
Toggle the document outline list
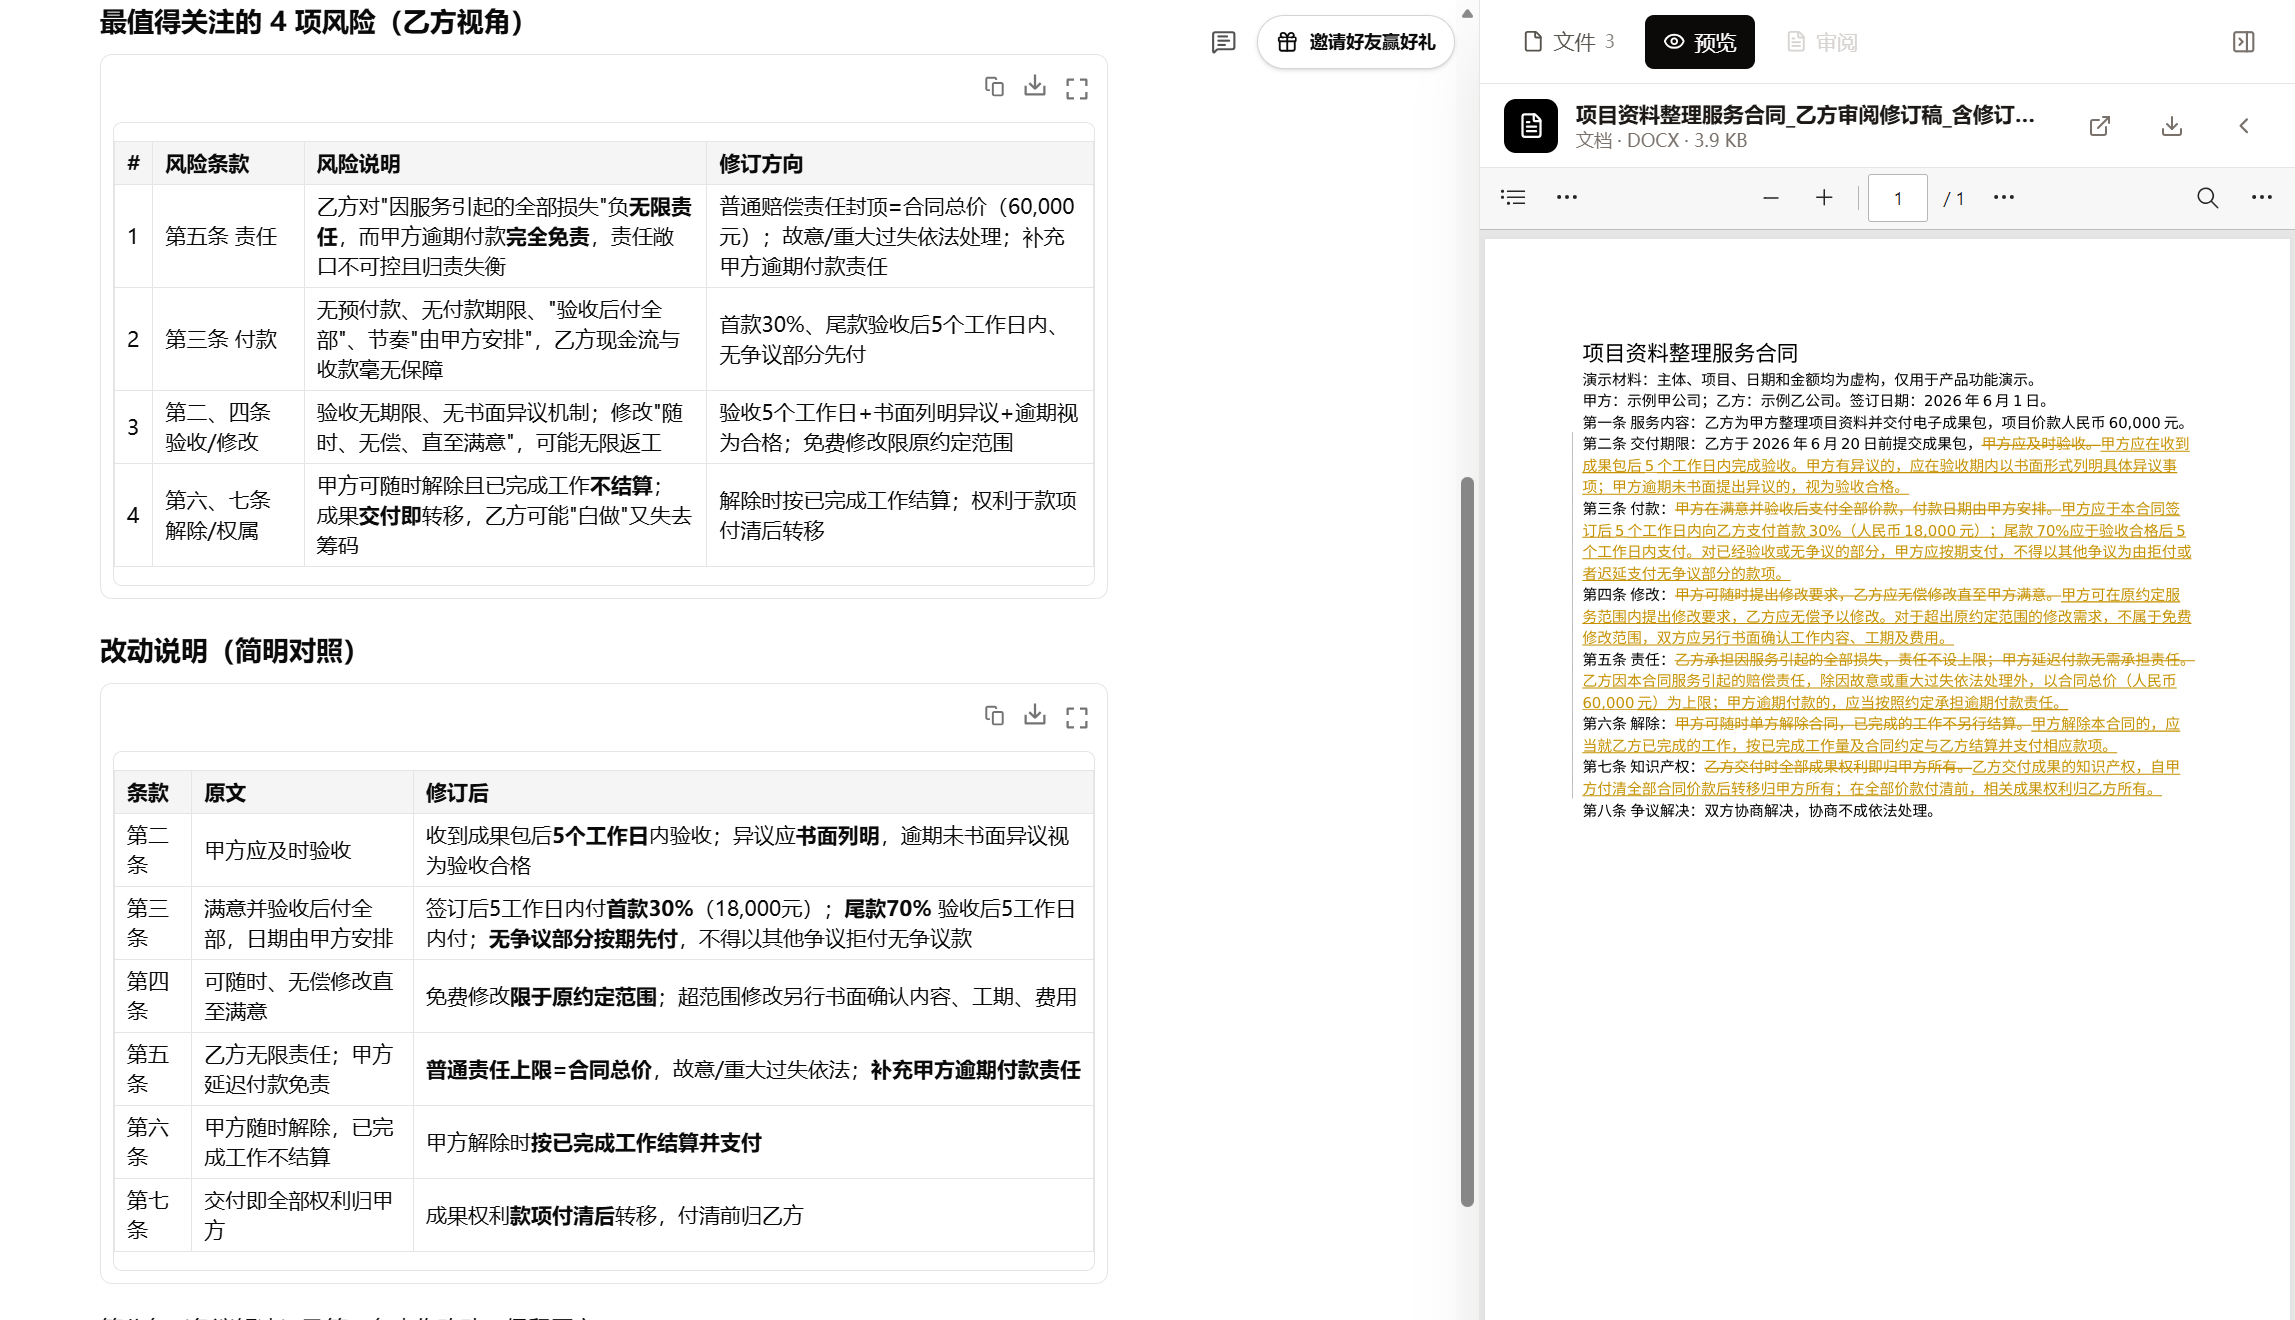[1513, 197]
